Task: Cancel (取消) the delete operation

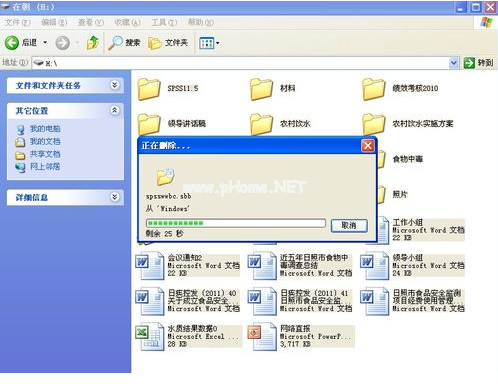Action: coord(349,226)
